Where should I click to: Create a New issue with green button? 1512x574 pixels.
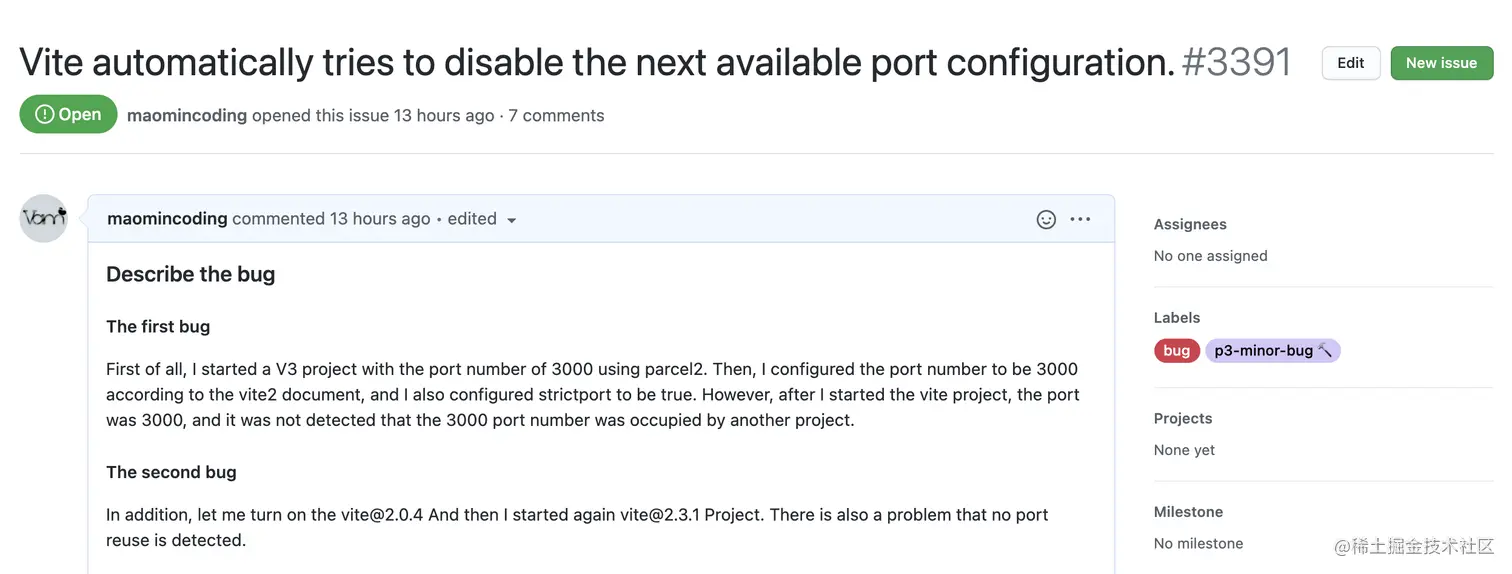(1440, 63)
